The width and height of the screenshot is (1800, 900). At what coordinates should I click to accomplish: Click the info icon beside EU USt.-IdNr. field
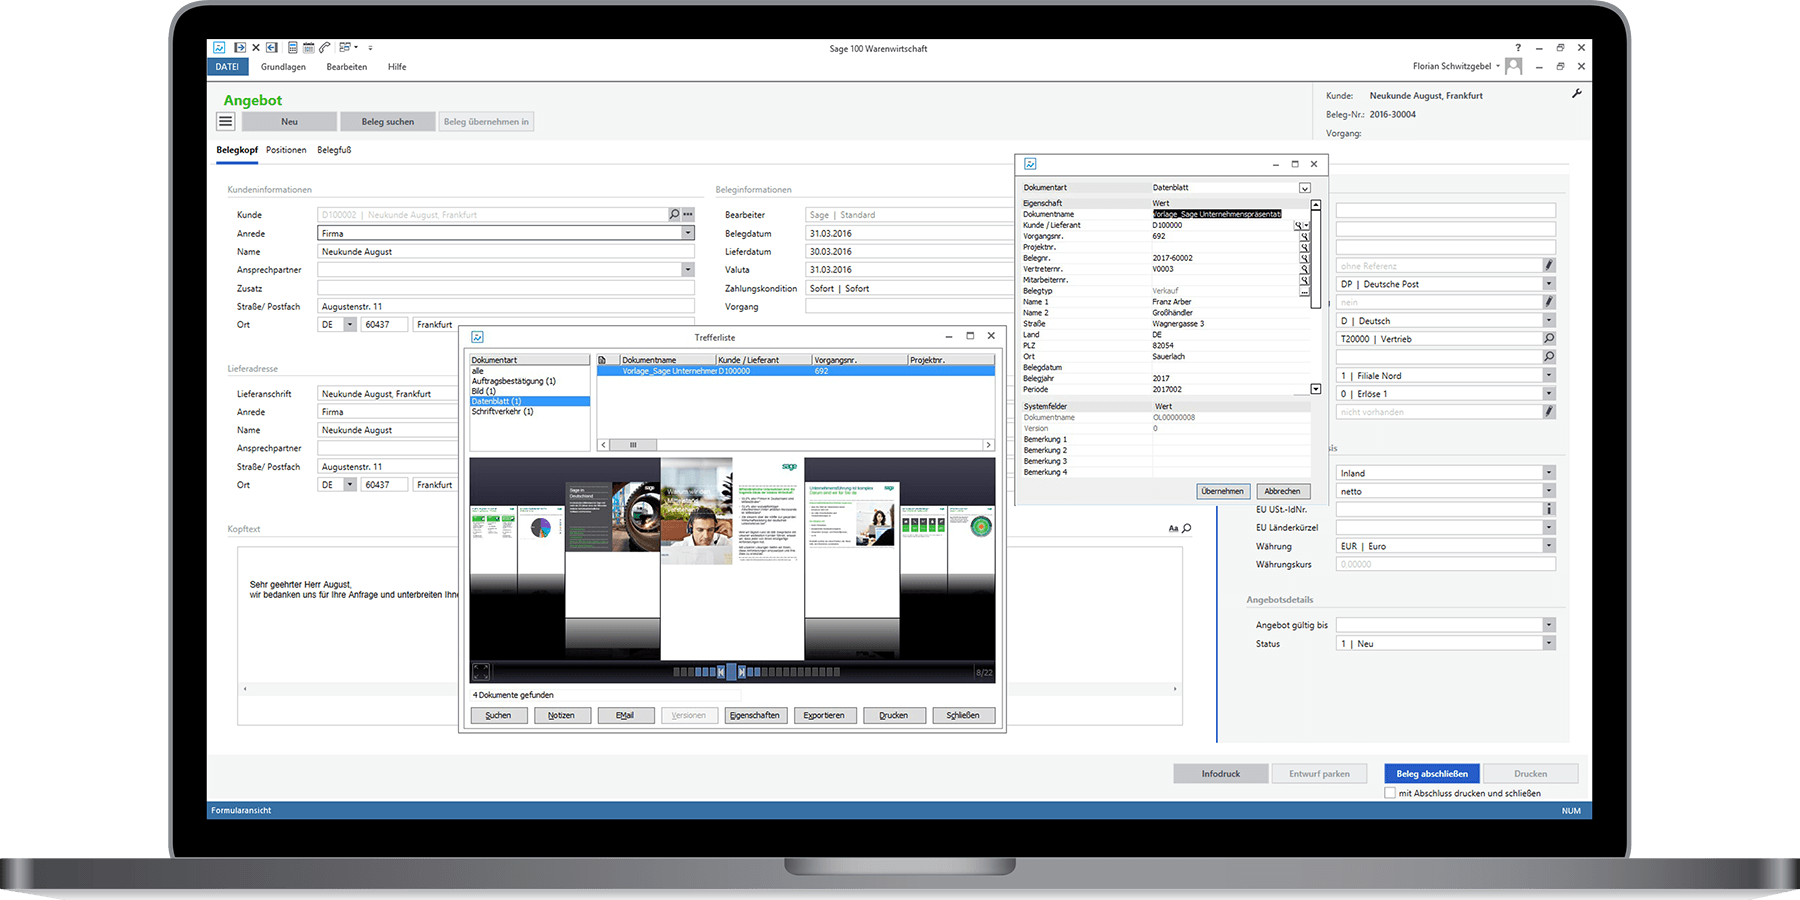click(1549, 509)
